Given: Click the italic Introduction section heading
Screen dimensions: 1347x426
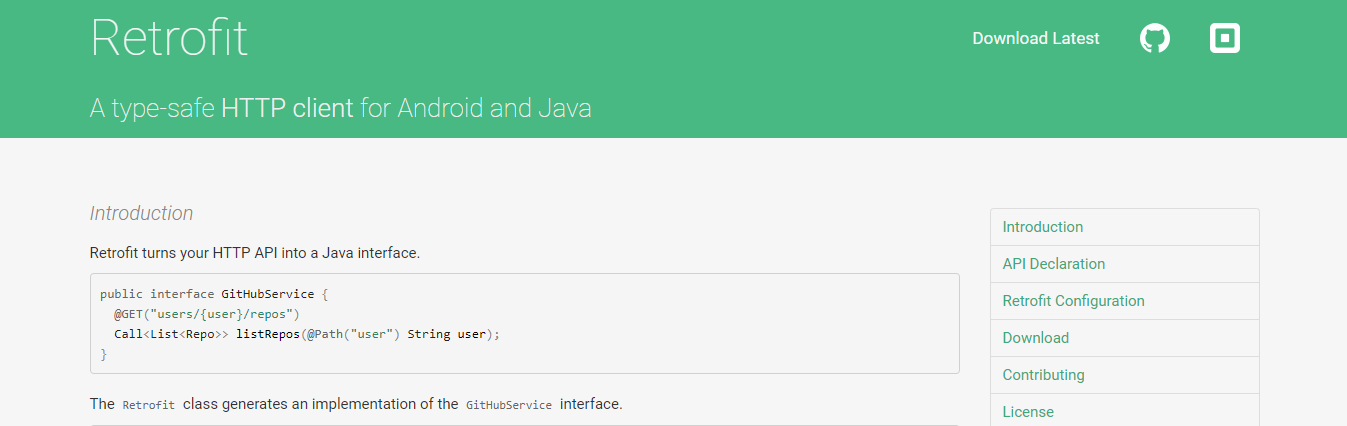Looking at the screenshot, I should [141, 213].
